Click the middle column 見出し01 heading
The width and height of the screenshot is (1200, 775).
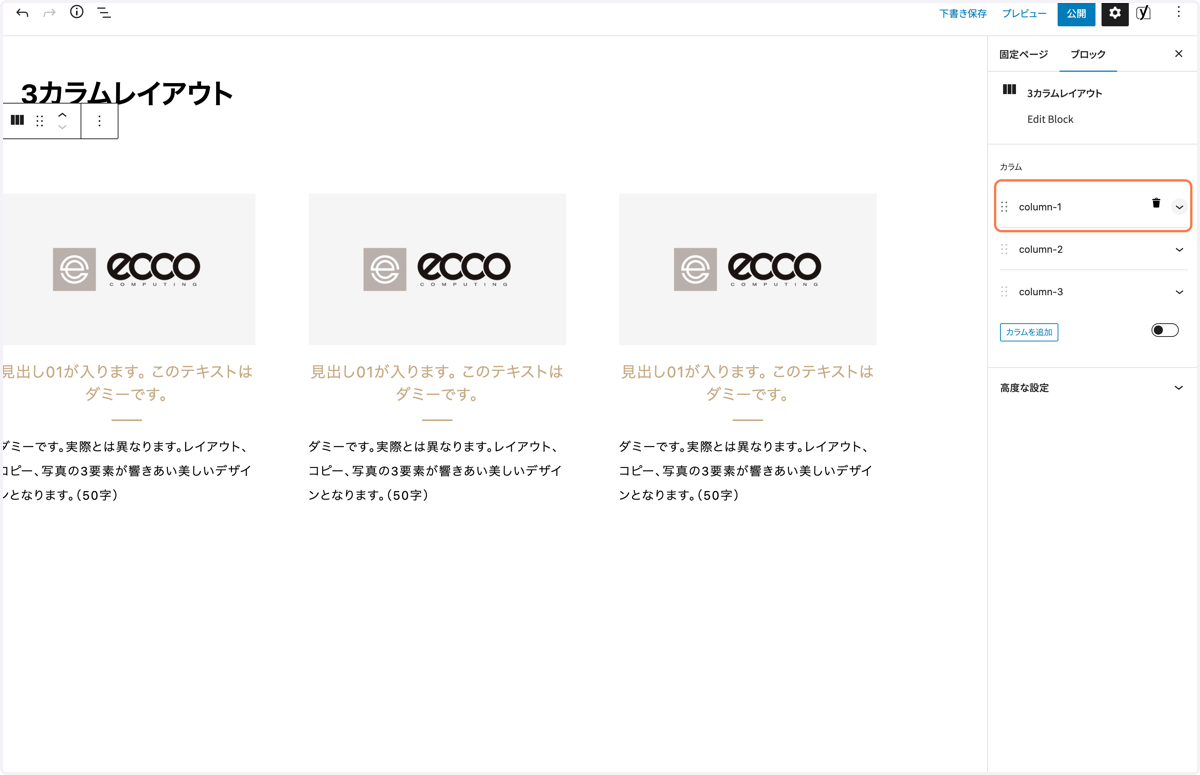point(437,382)
